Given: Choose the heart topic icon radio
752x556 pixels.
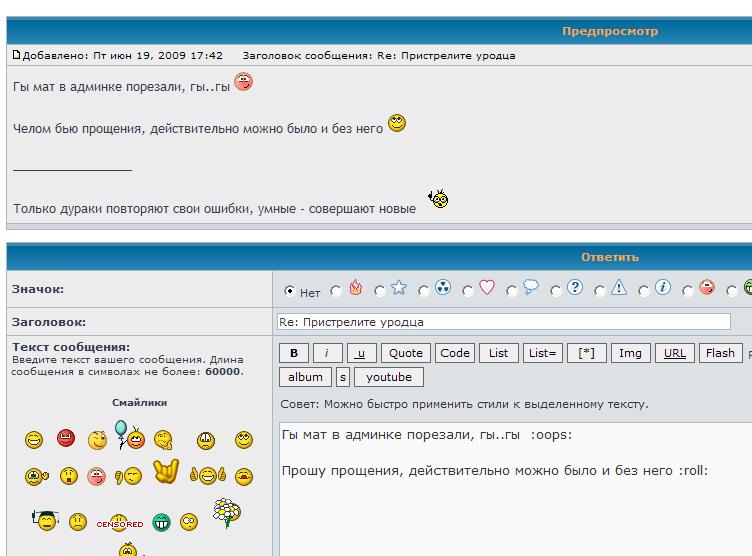Looking at the screenshot, I should 467,291.
